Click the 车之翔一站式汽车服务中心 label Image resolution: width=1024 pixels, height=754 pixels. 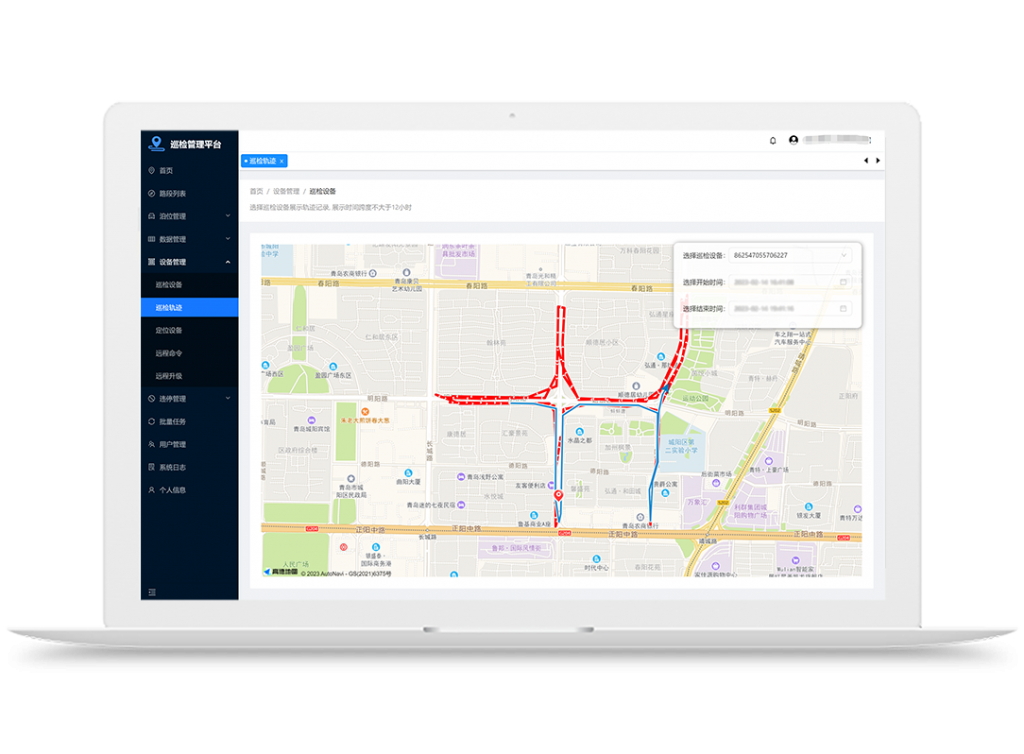[x=793, y=338]
